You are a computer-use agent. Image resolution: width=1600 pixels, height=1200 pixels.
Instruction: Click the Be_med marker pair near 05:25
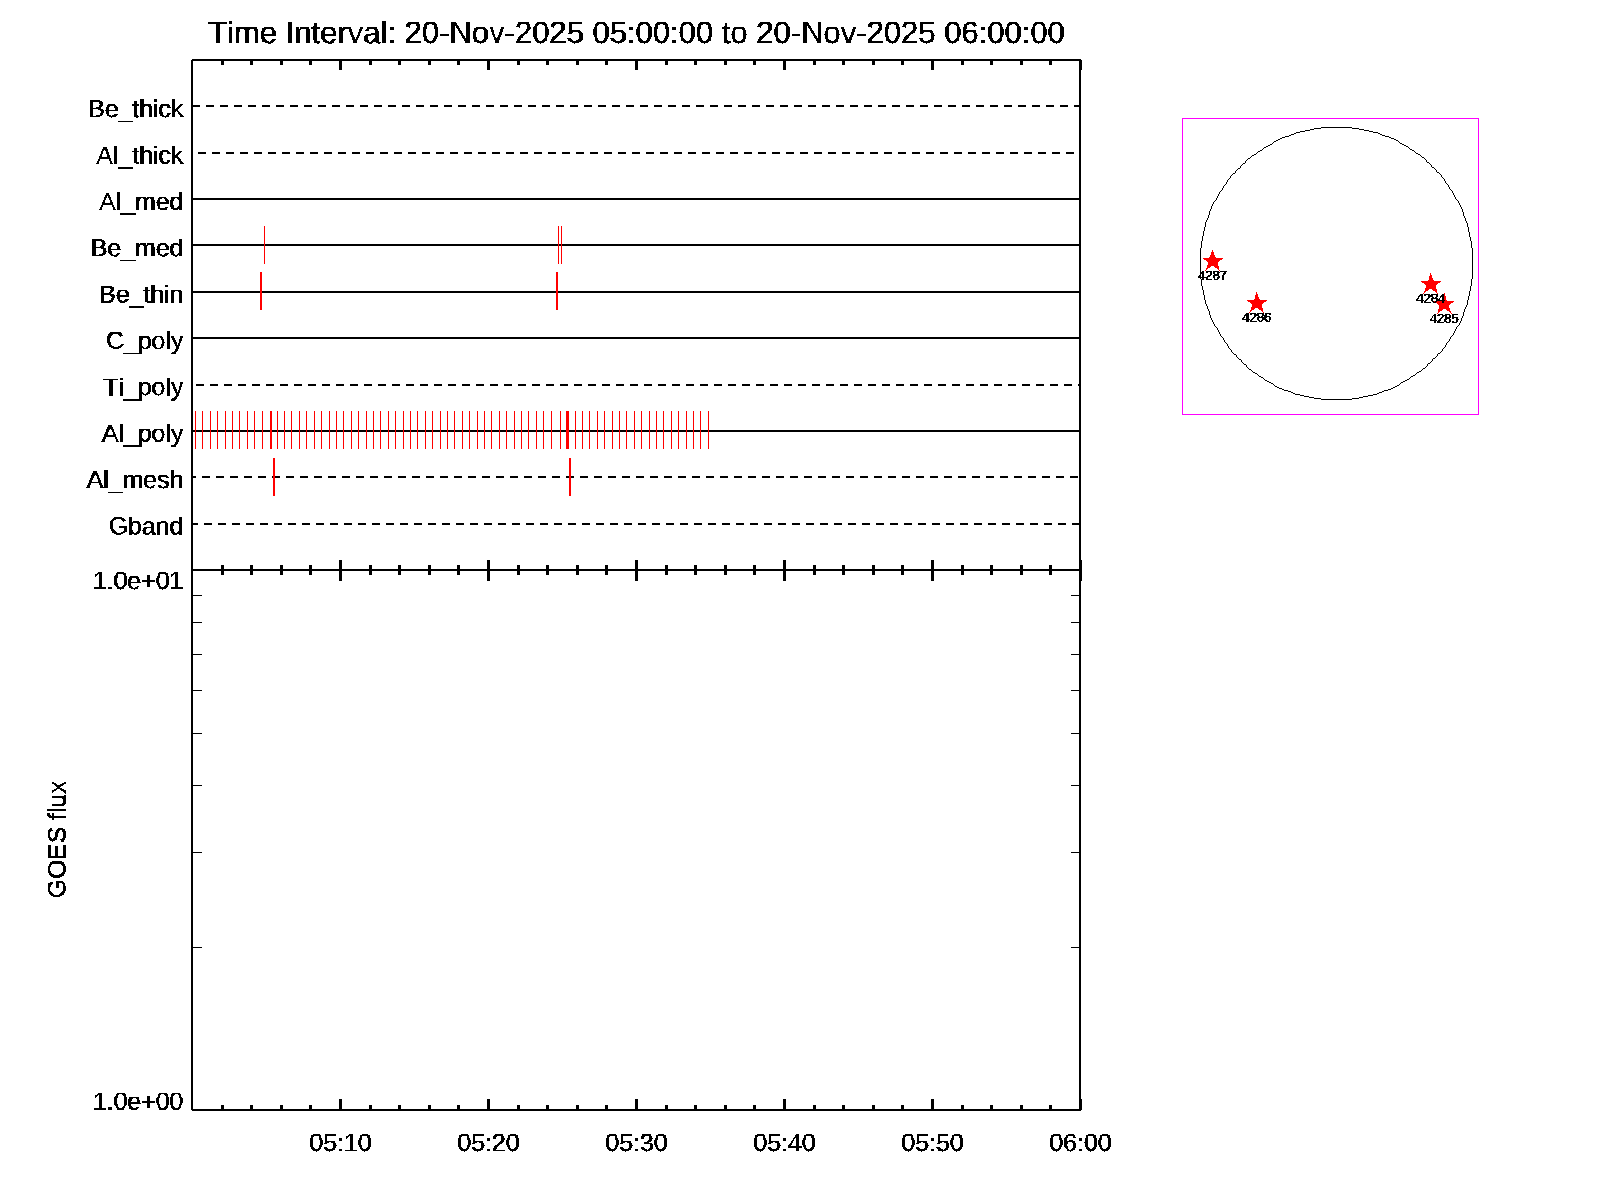(560, 245)
